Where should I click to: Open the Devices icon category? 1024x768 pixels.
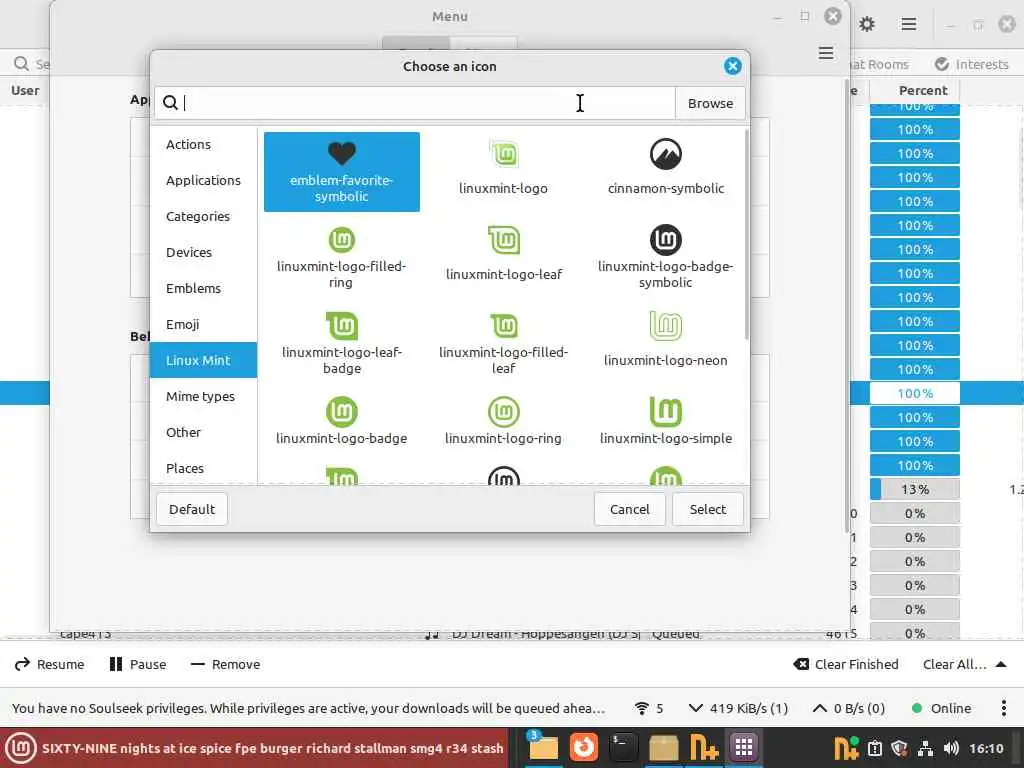pyautogui.click(x=203, y=252)
